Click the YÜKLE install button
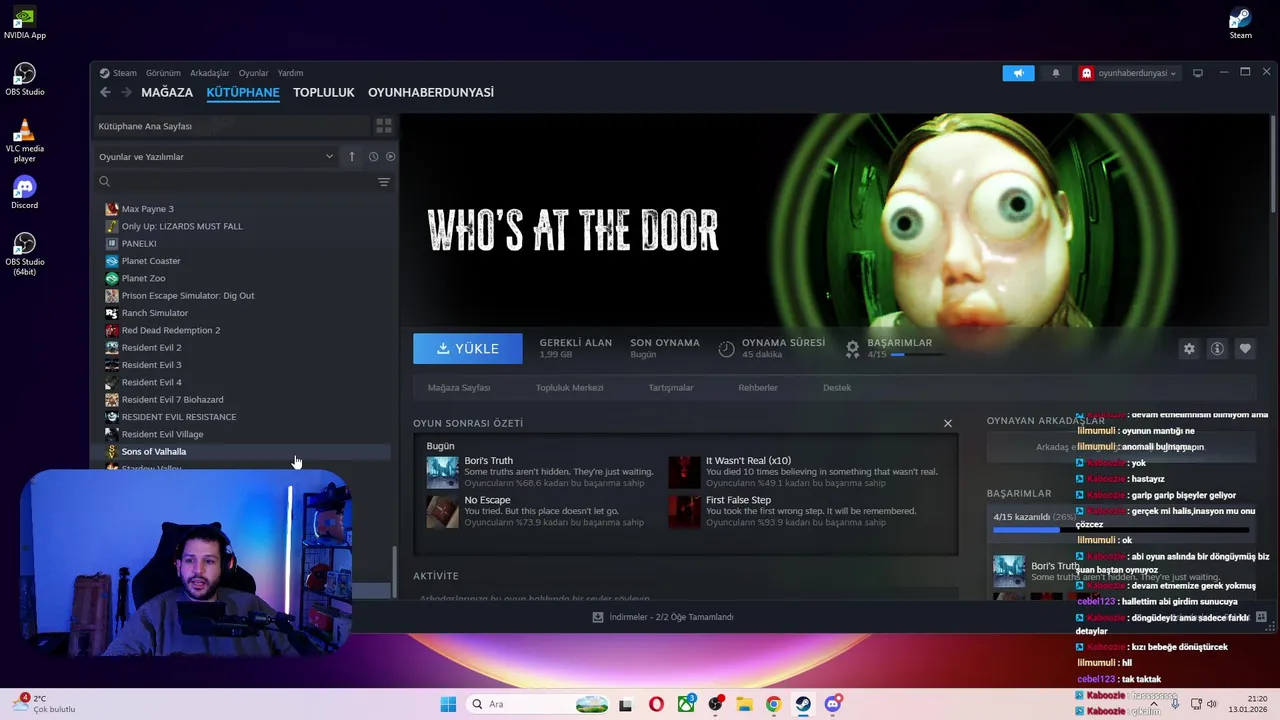The height and width of the screenshot is (720, 1280). coord(468,348)
